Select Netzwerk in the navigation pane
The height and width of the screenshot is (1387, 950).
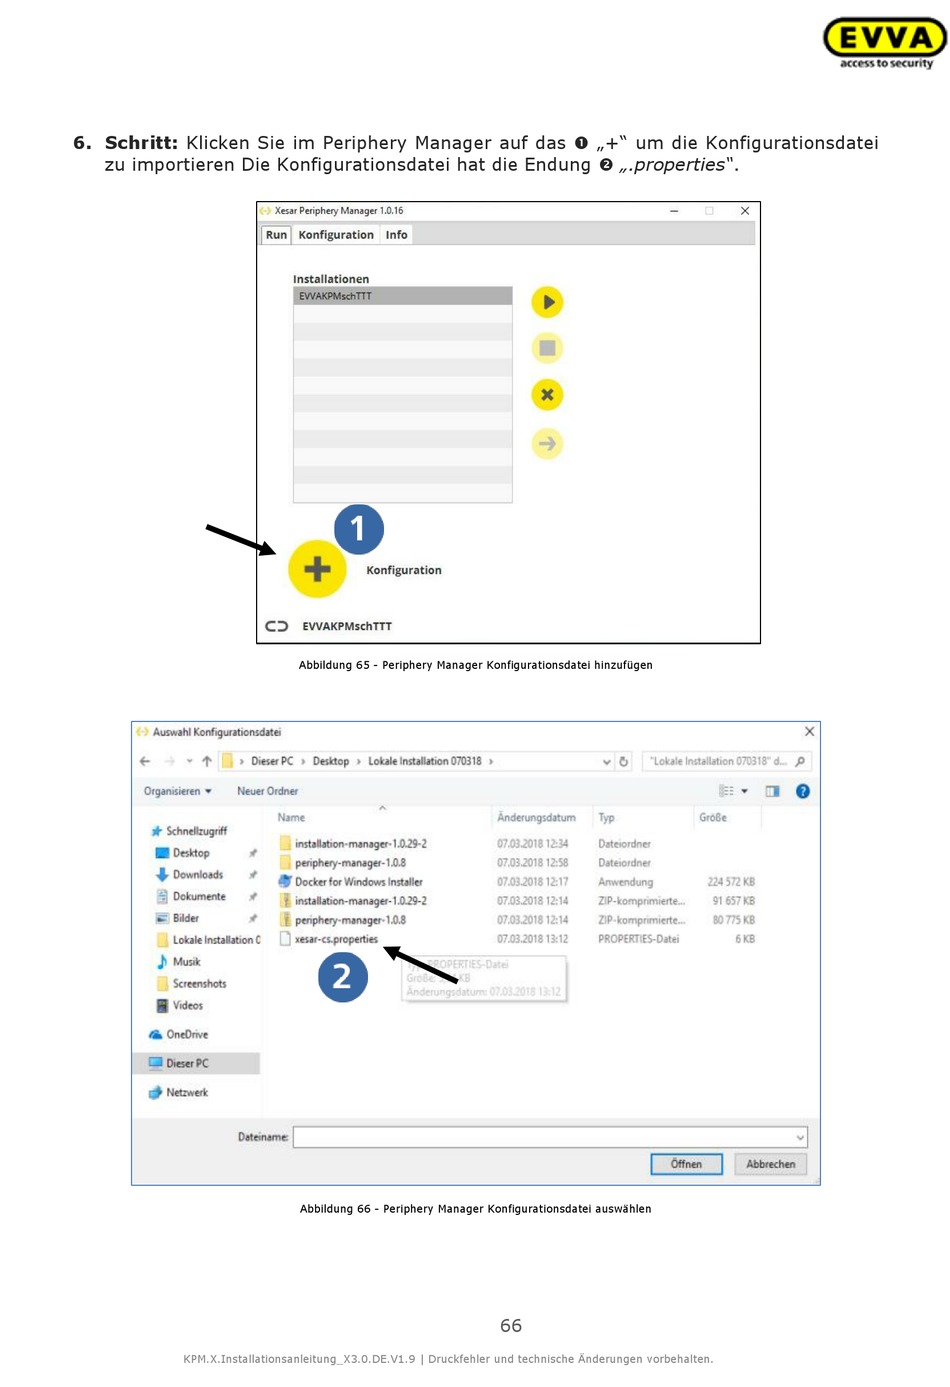178,1093
